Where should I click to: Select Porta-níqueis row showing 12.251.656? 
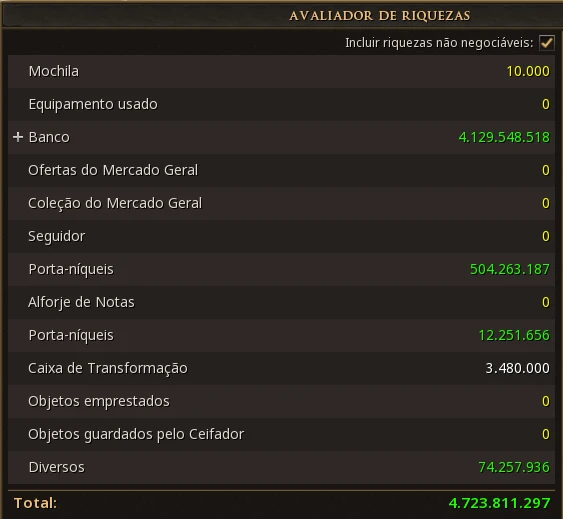[x=281, y=335]
